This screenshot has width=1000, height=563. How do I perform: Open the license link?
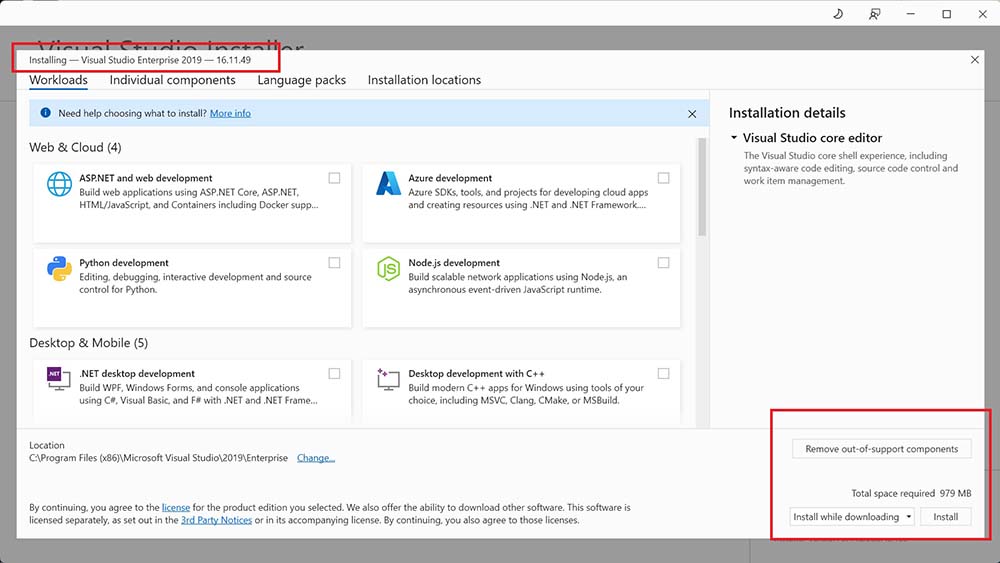(x=176, y=508)
